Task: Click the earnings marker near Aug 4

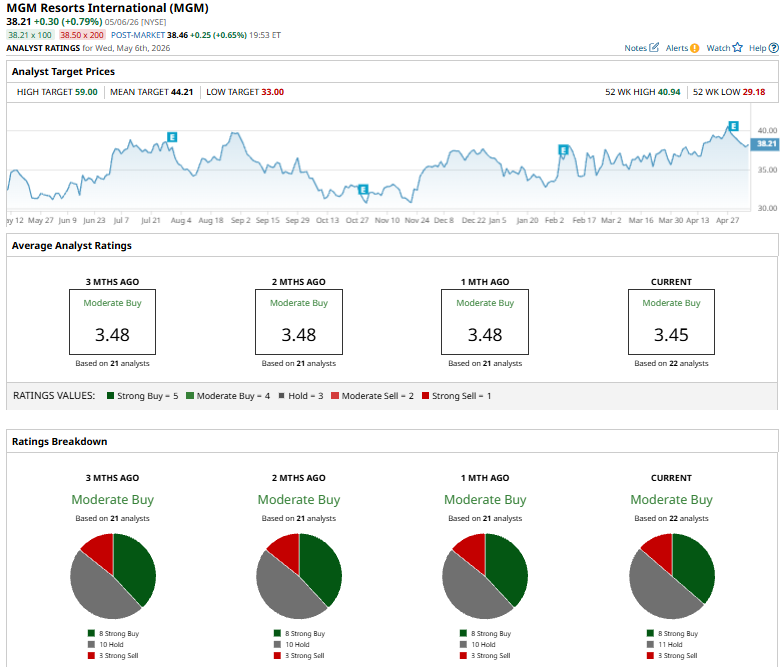Action: pyautogui.click(x=172, y=137)
